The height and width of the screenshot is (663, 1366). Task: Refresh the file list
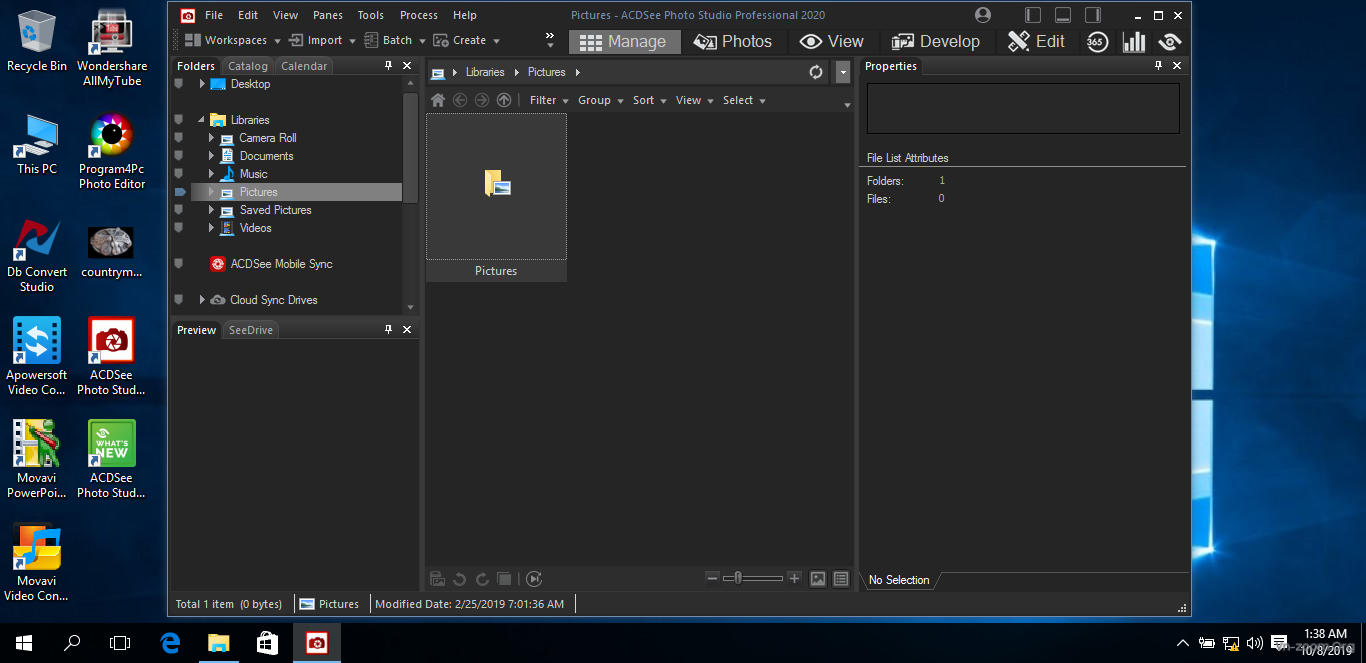816,72
